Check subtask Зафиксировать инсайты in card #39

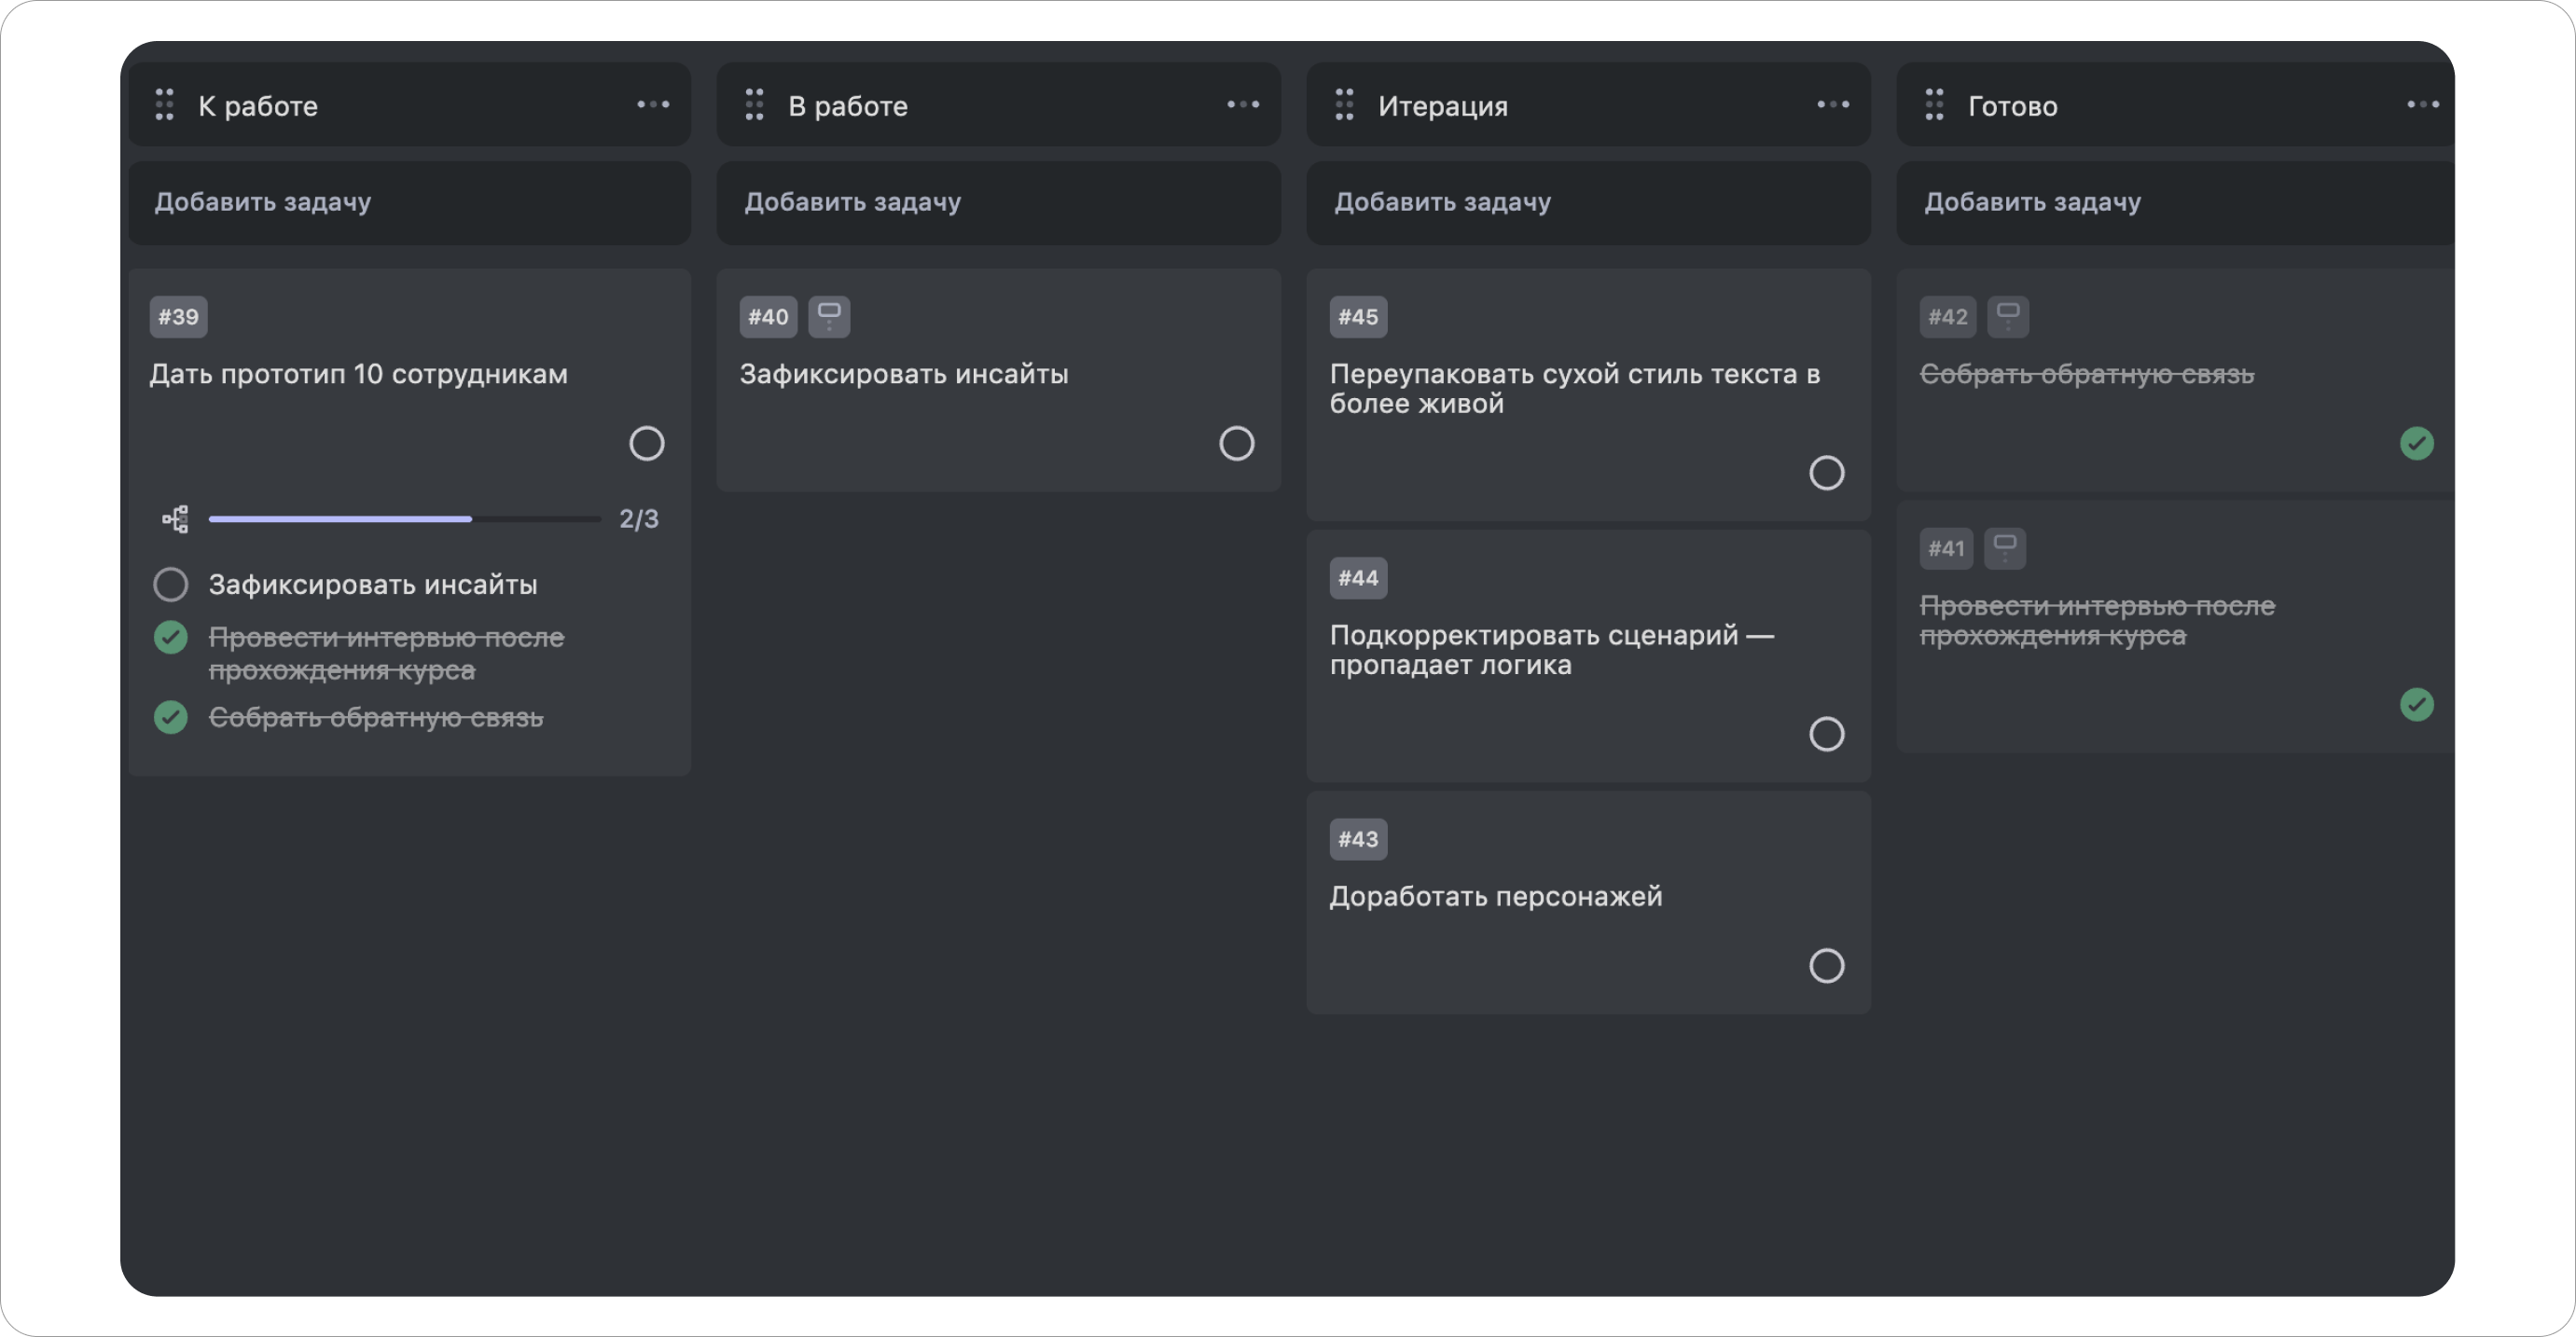point(171,585)
